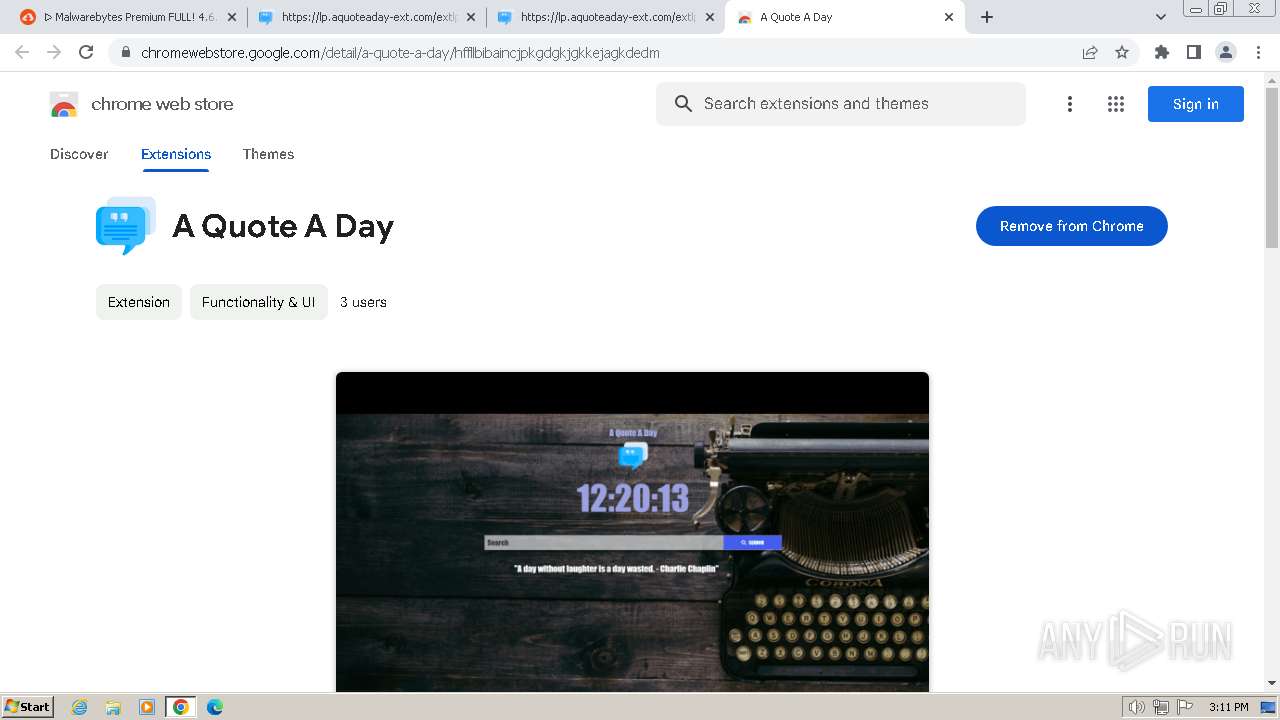Click the A Quote A Day heading
The height and width of the screenshot is (720, 1280).
pyautogui.click(x=283, y=226)
